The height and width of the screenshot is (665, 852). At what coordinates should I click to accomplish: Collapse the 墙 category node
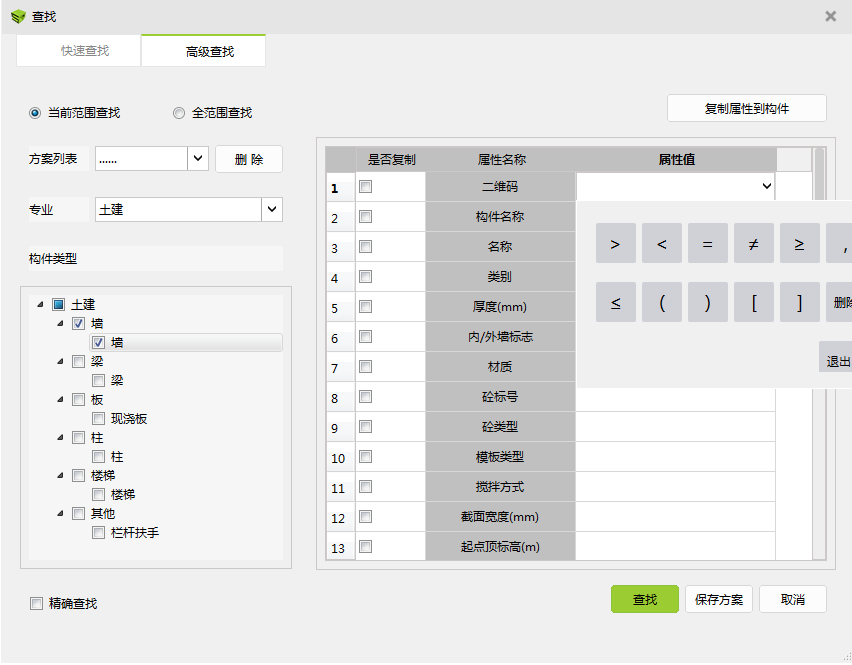[x=60, y=324]
